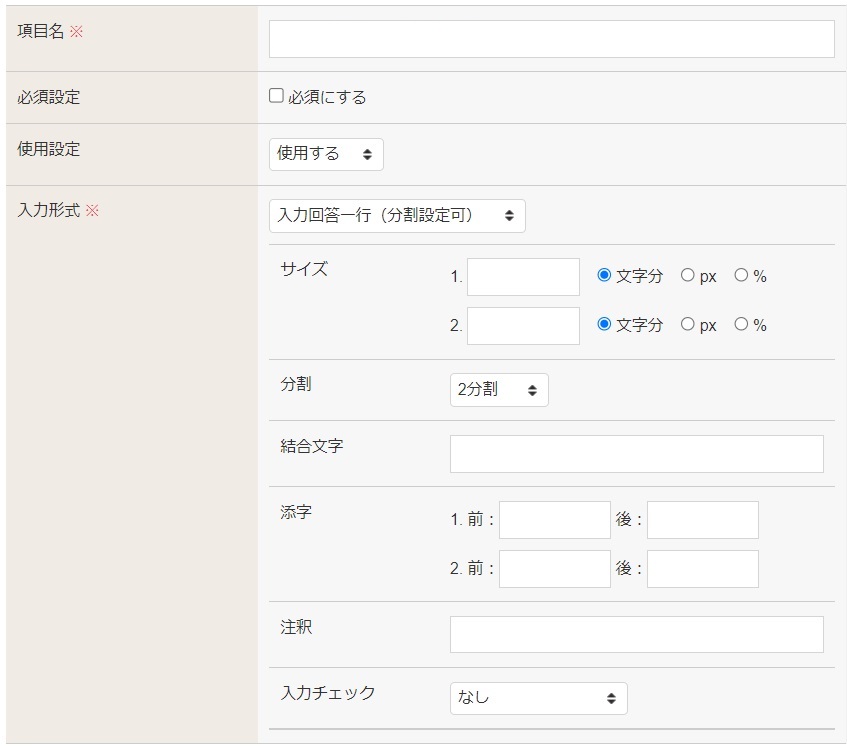The image size is (847, 750).
Task: Click the 添字 row 1 前 field
Action: (x=554, y=520)
